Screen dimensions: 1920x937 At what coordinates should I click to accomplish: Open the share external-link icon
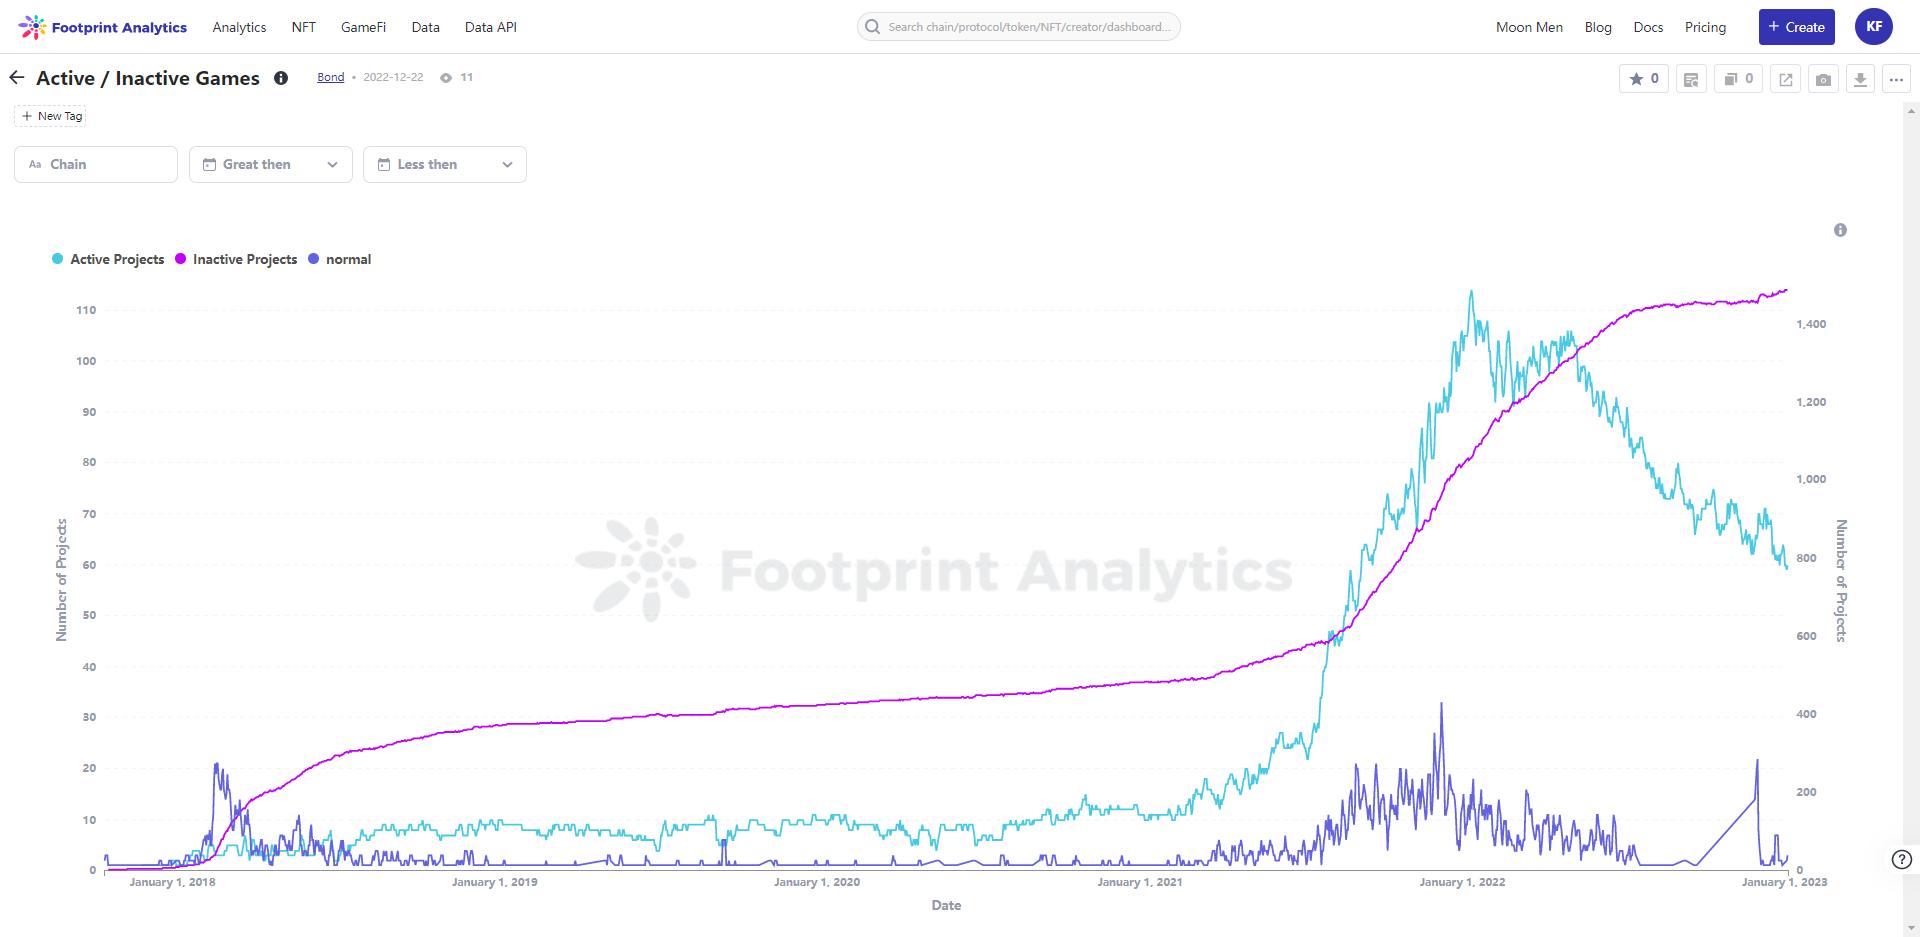click(x=1786, y=79)
